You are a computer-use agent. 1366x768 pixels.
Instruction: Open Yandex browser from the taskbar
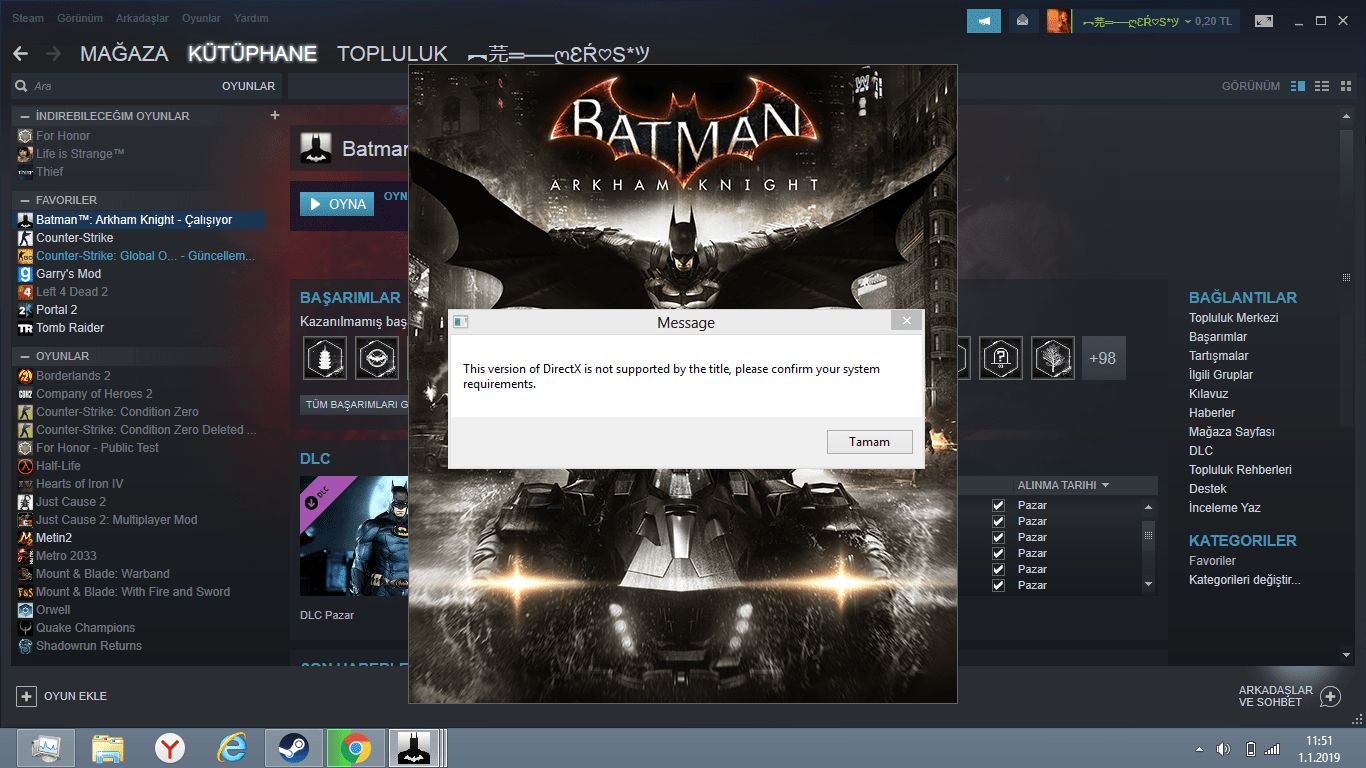click(x=170, y=747)
